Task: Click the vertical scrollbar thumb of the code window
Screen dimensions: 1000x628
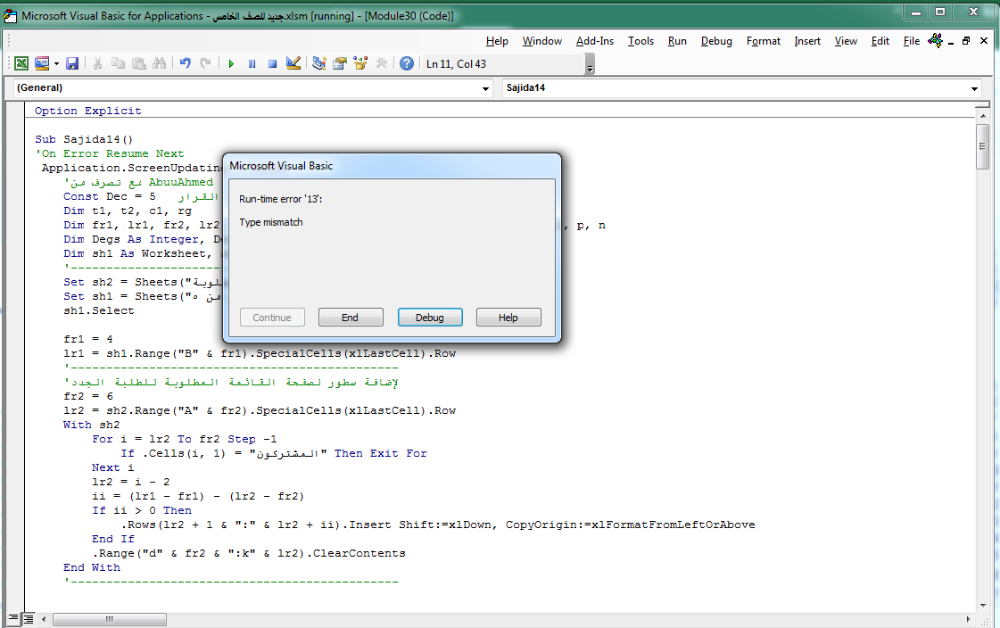Action: pos(982,147)
